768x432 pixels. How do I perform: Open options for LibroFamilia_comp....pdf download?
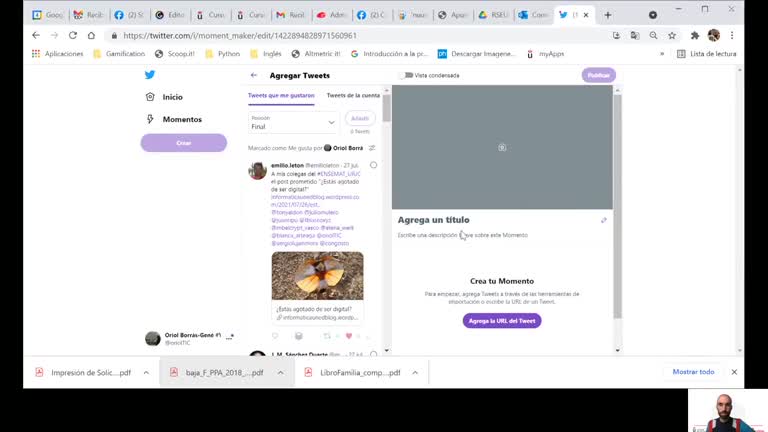click(x=415, y=373)
